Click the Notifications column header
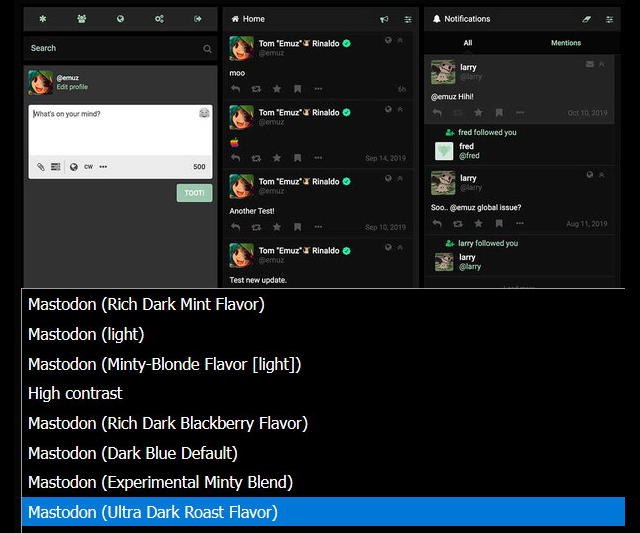This screenshot has height=533, width=640. 461,19
